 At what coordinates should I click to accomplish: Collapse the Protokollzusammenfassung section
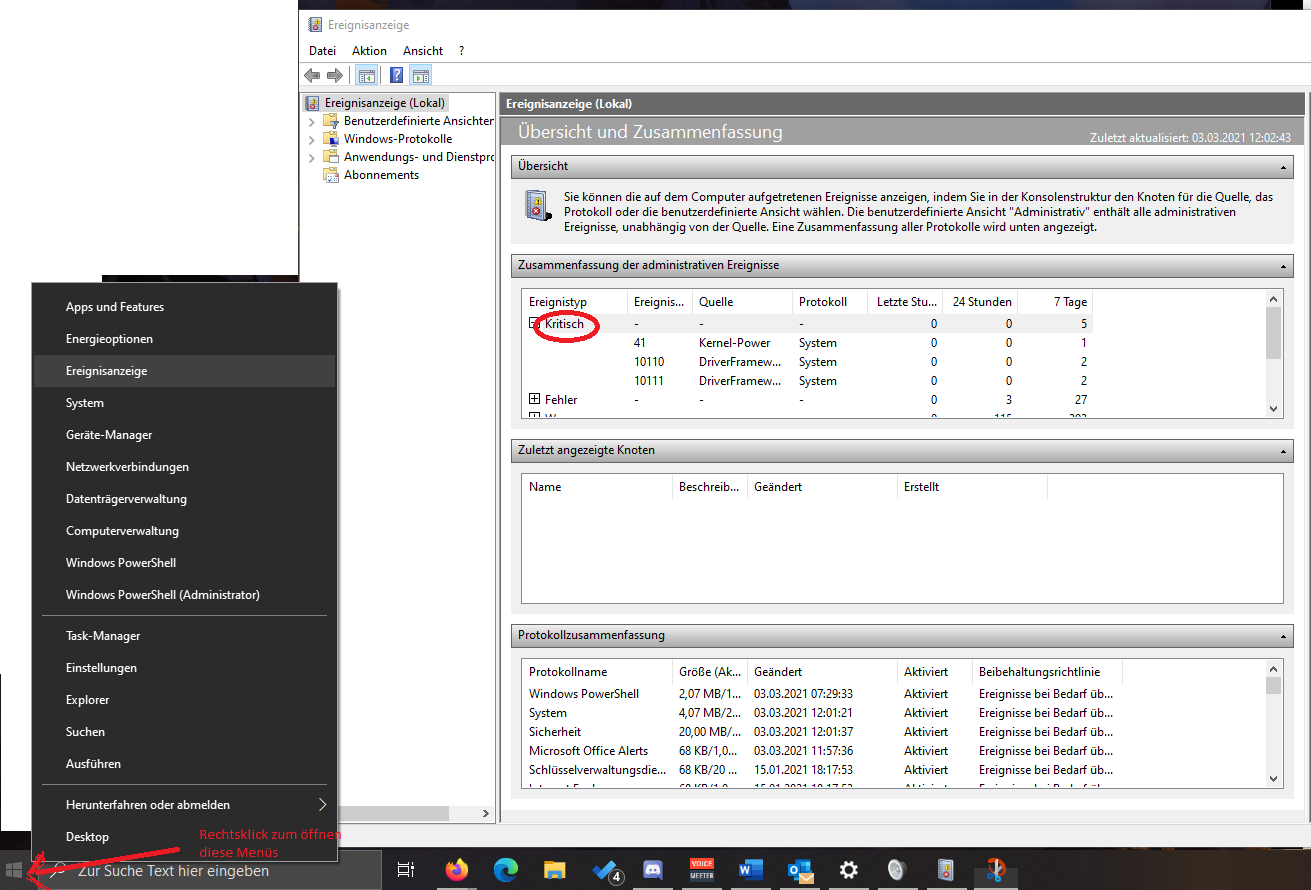(x=1283, y=636)
